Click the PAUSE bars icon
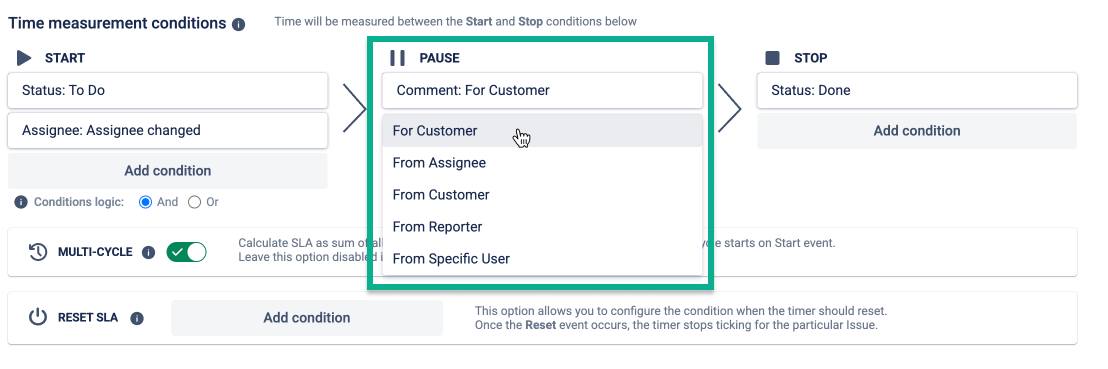Viewport: 1108px width, 369px height. 398,58
